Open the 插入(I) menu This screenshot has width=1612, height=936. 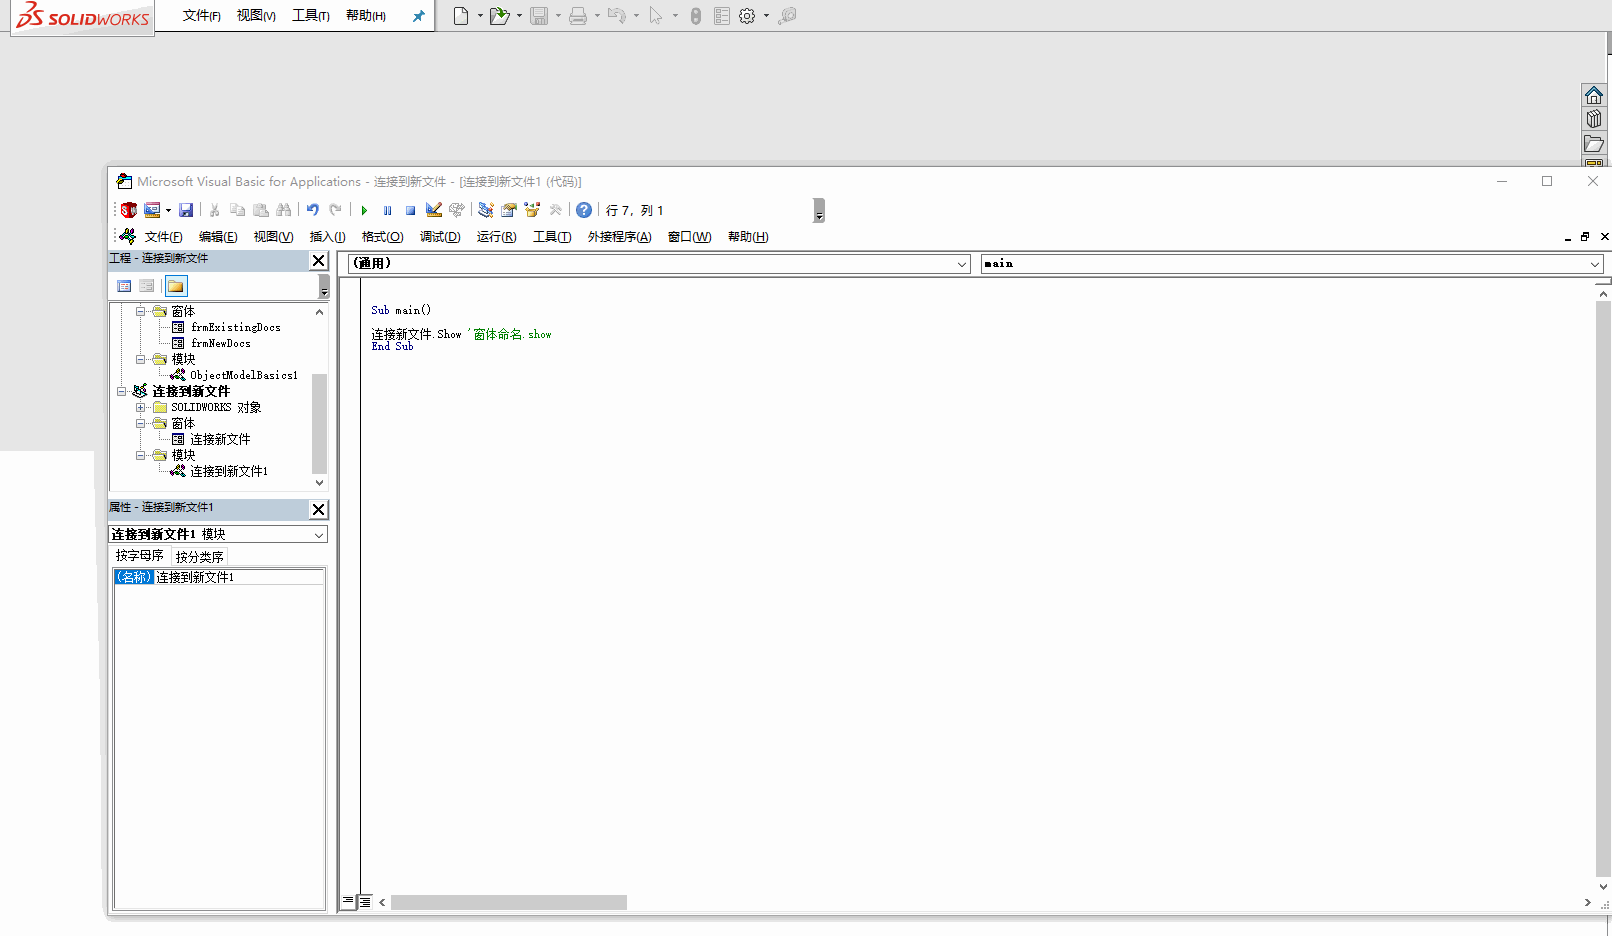pyautogui.click(x=327, y=237)
